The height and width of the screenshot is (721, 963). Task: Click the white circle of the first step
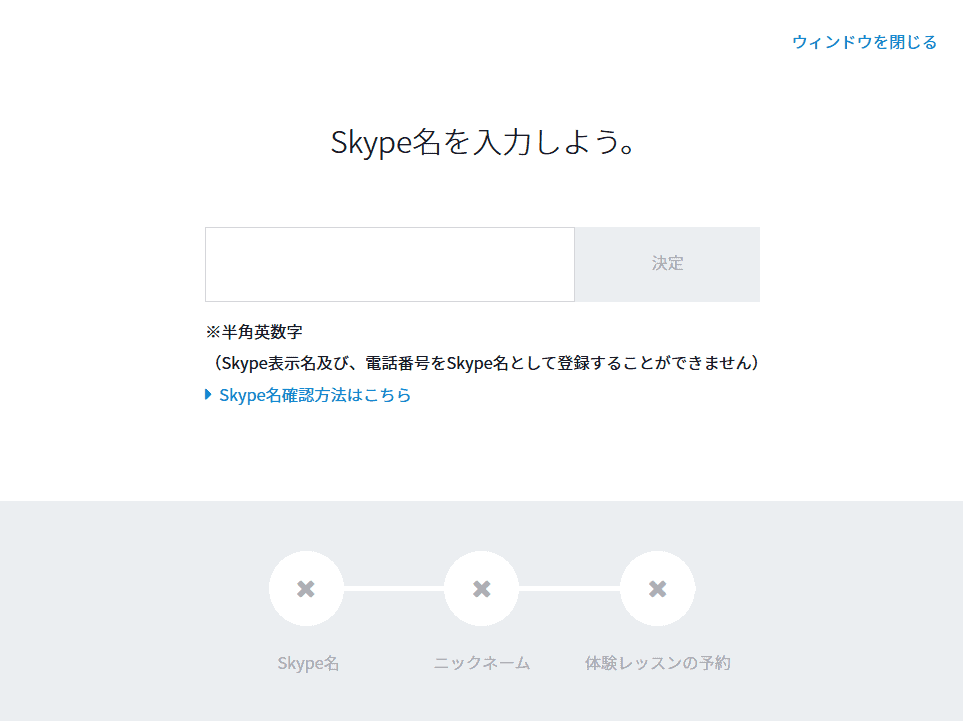[x=306, y=588]
